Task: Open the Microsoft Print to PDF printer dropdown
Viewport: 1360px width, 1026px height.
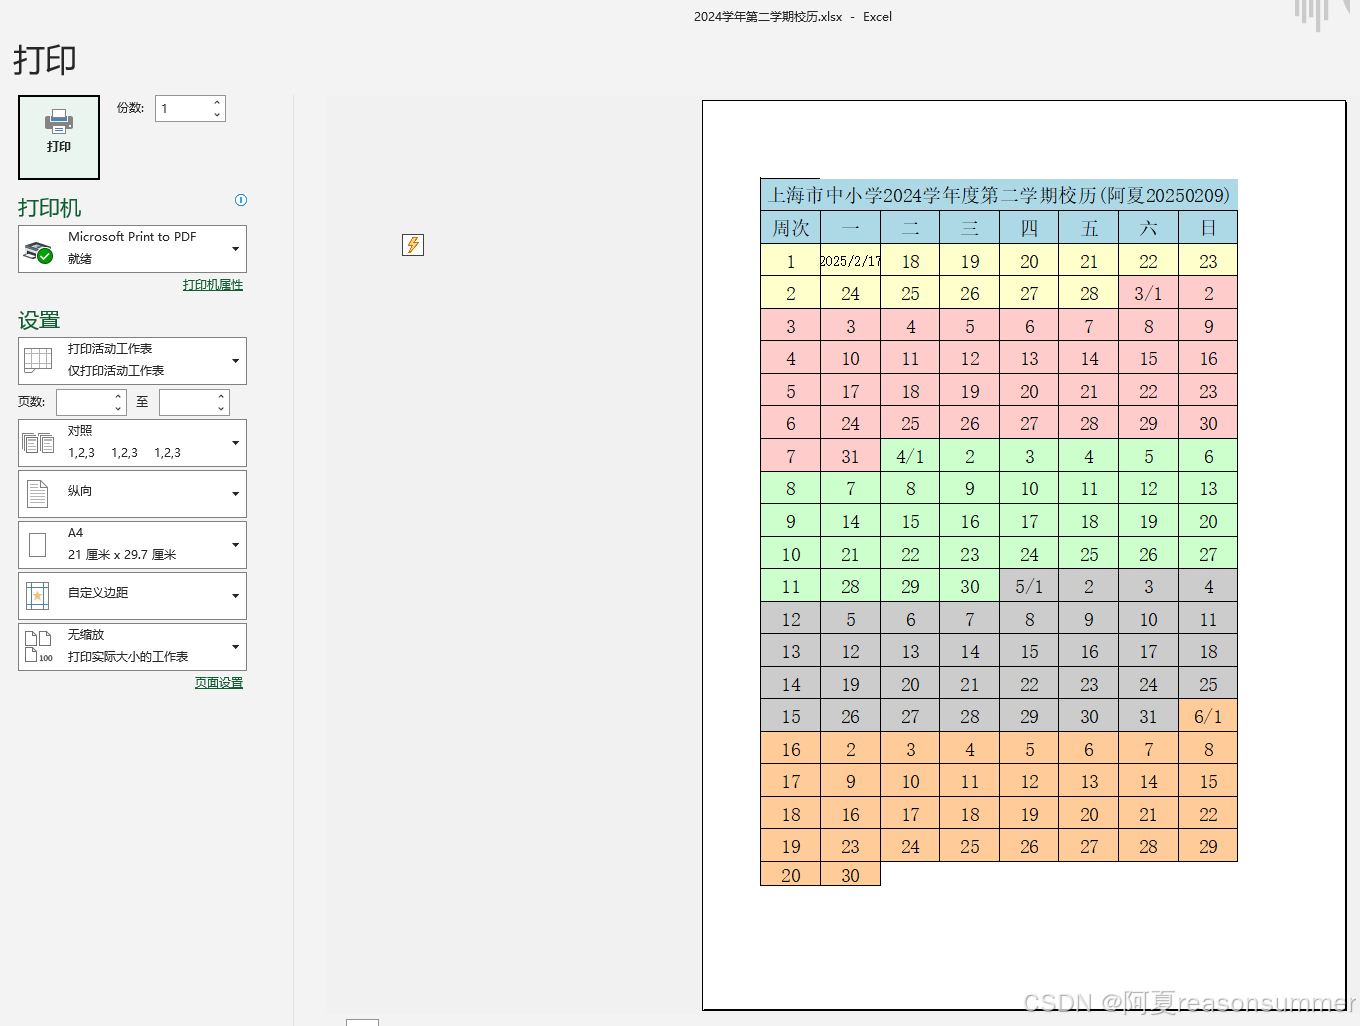Action: click(x=132, y=249)
